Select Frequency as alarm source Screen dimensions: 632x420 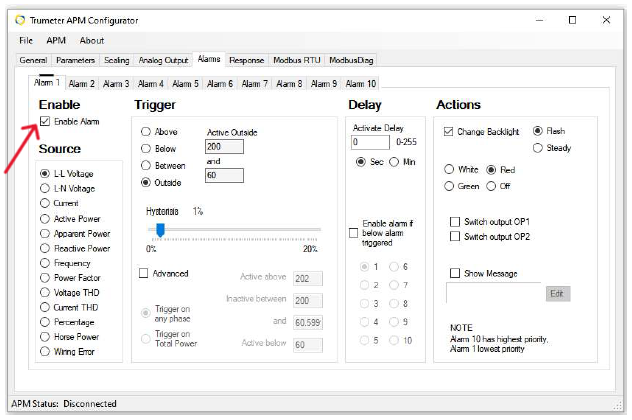click(45, 263)
